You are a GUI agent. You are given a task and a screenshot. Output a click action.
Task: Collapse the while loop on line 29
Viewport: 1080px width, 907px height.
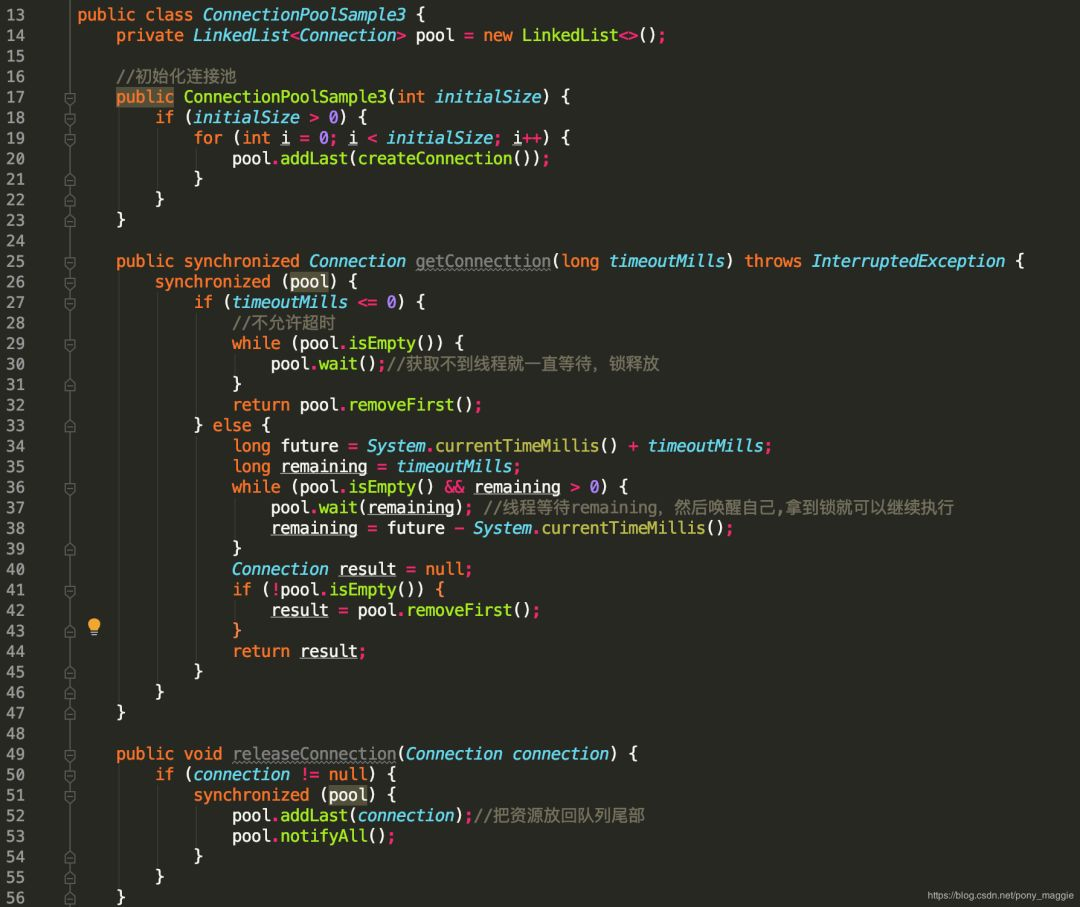[x=70, y=343]
